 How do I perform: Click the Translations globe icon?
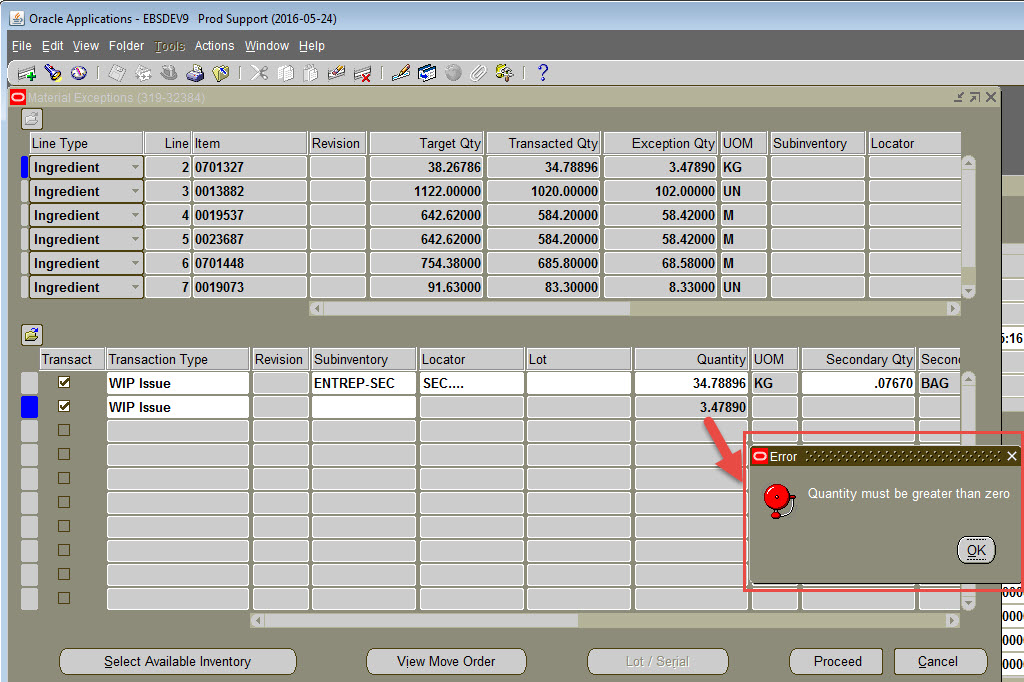455,72
